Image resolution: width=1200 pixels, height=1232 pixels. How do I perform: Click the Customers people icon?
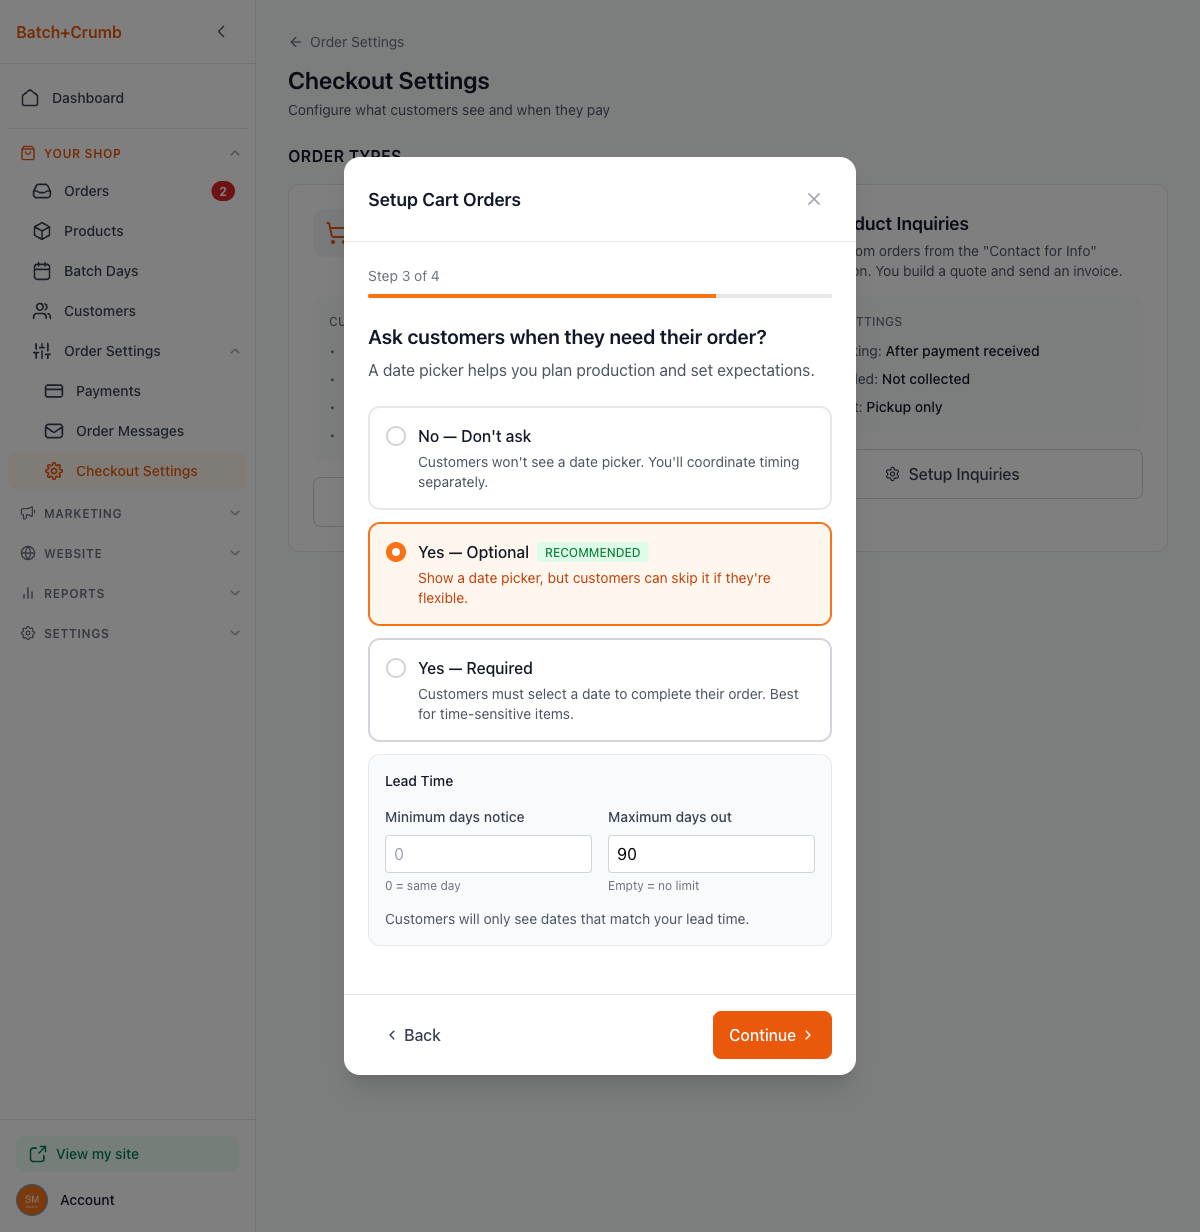(x=42, y=311)
